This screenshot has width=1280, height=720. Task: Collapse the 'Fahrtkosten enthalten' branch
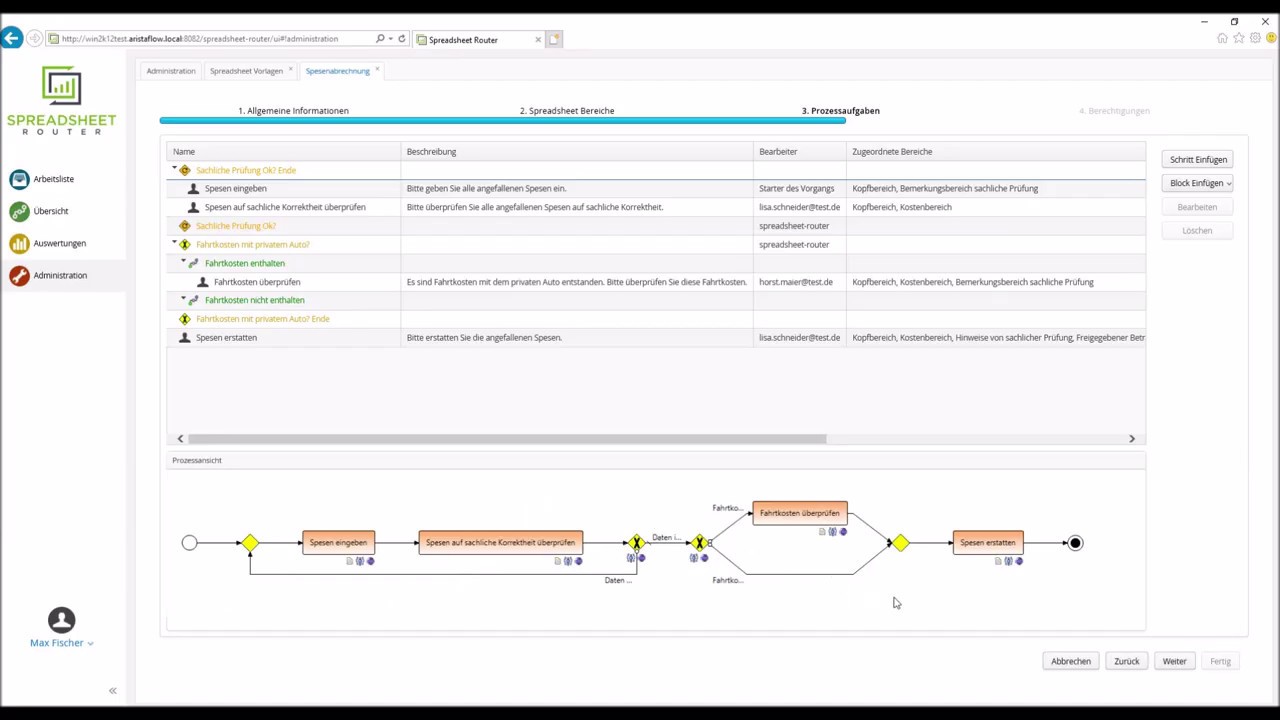(x=183, y=263)
